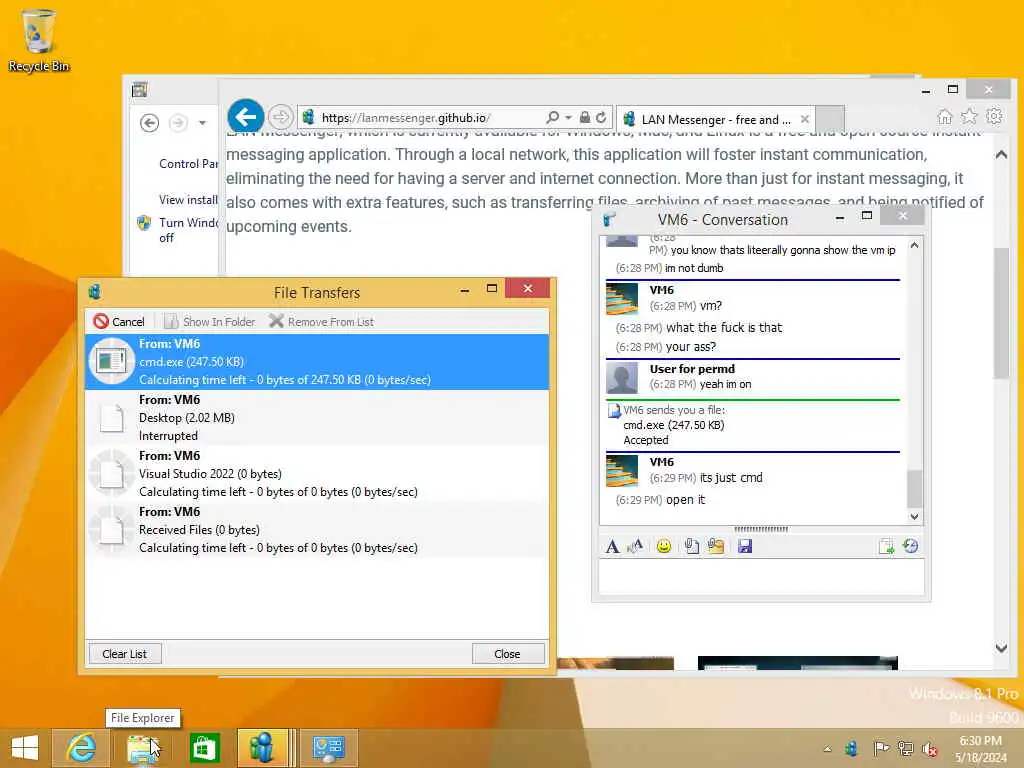Screen dimensions: 1024x768
Task: Click the Control Panel Home link
Action: [188, 164]
